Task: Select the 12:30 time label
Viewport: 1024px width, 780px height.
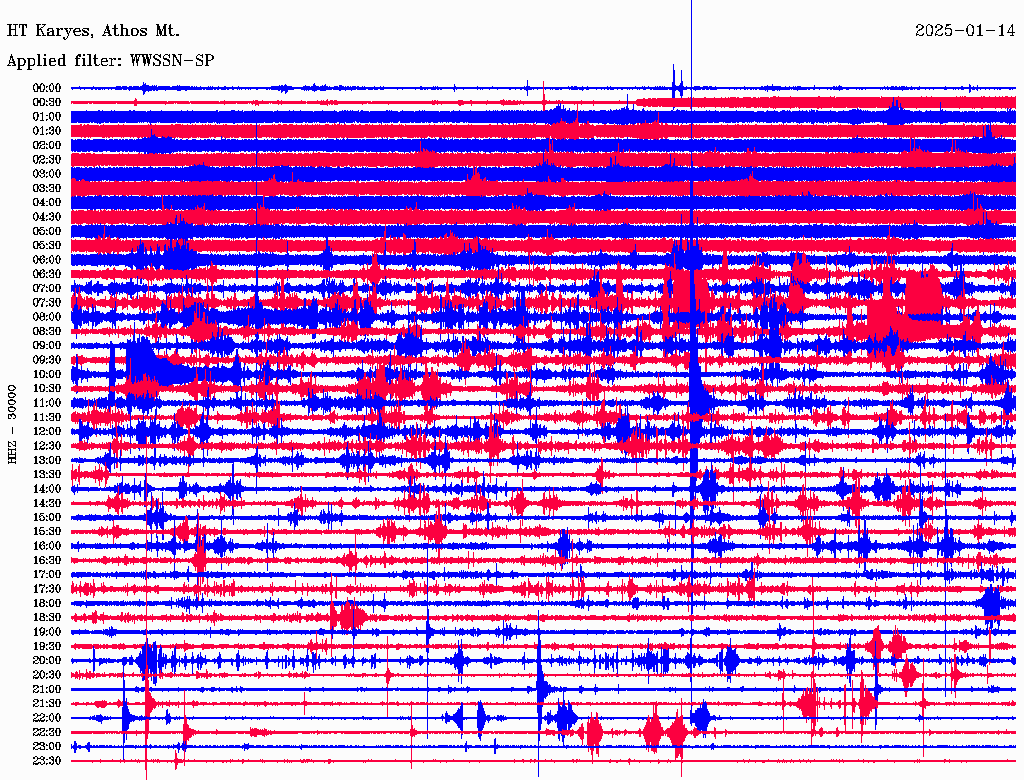Action: coord(47,446)
